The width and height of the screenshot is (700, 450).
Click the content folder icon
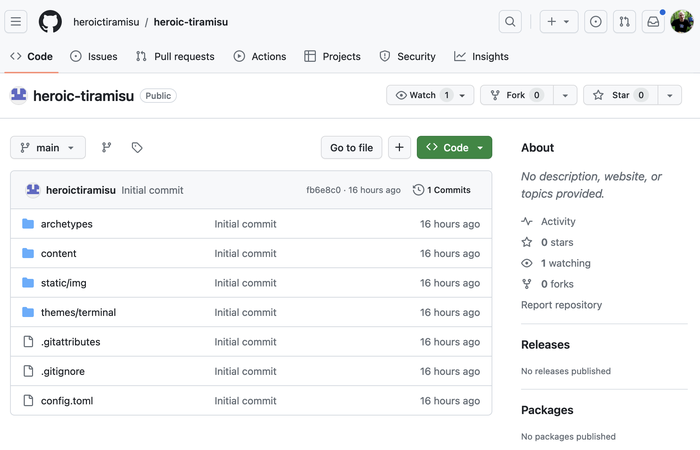pos(28,253)
